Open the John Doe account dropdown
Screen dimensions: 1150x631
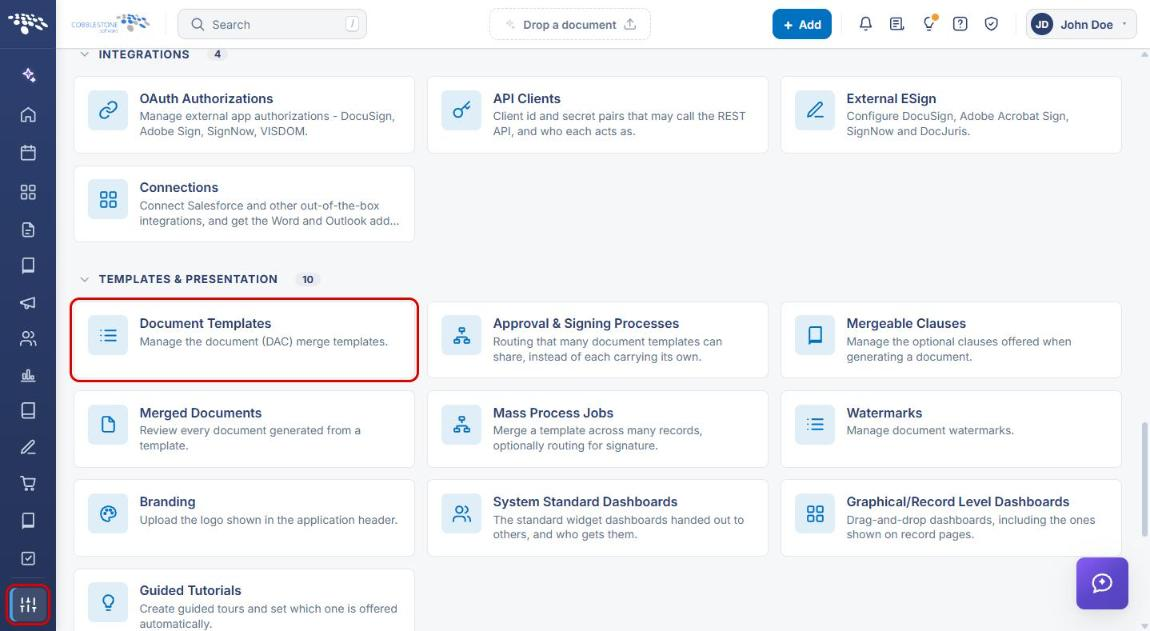1080,24
